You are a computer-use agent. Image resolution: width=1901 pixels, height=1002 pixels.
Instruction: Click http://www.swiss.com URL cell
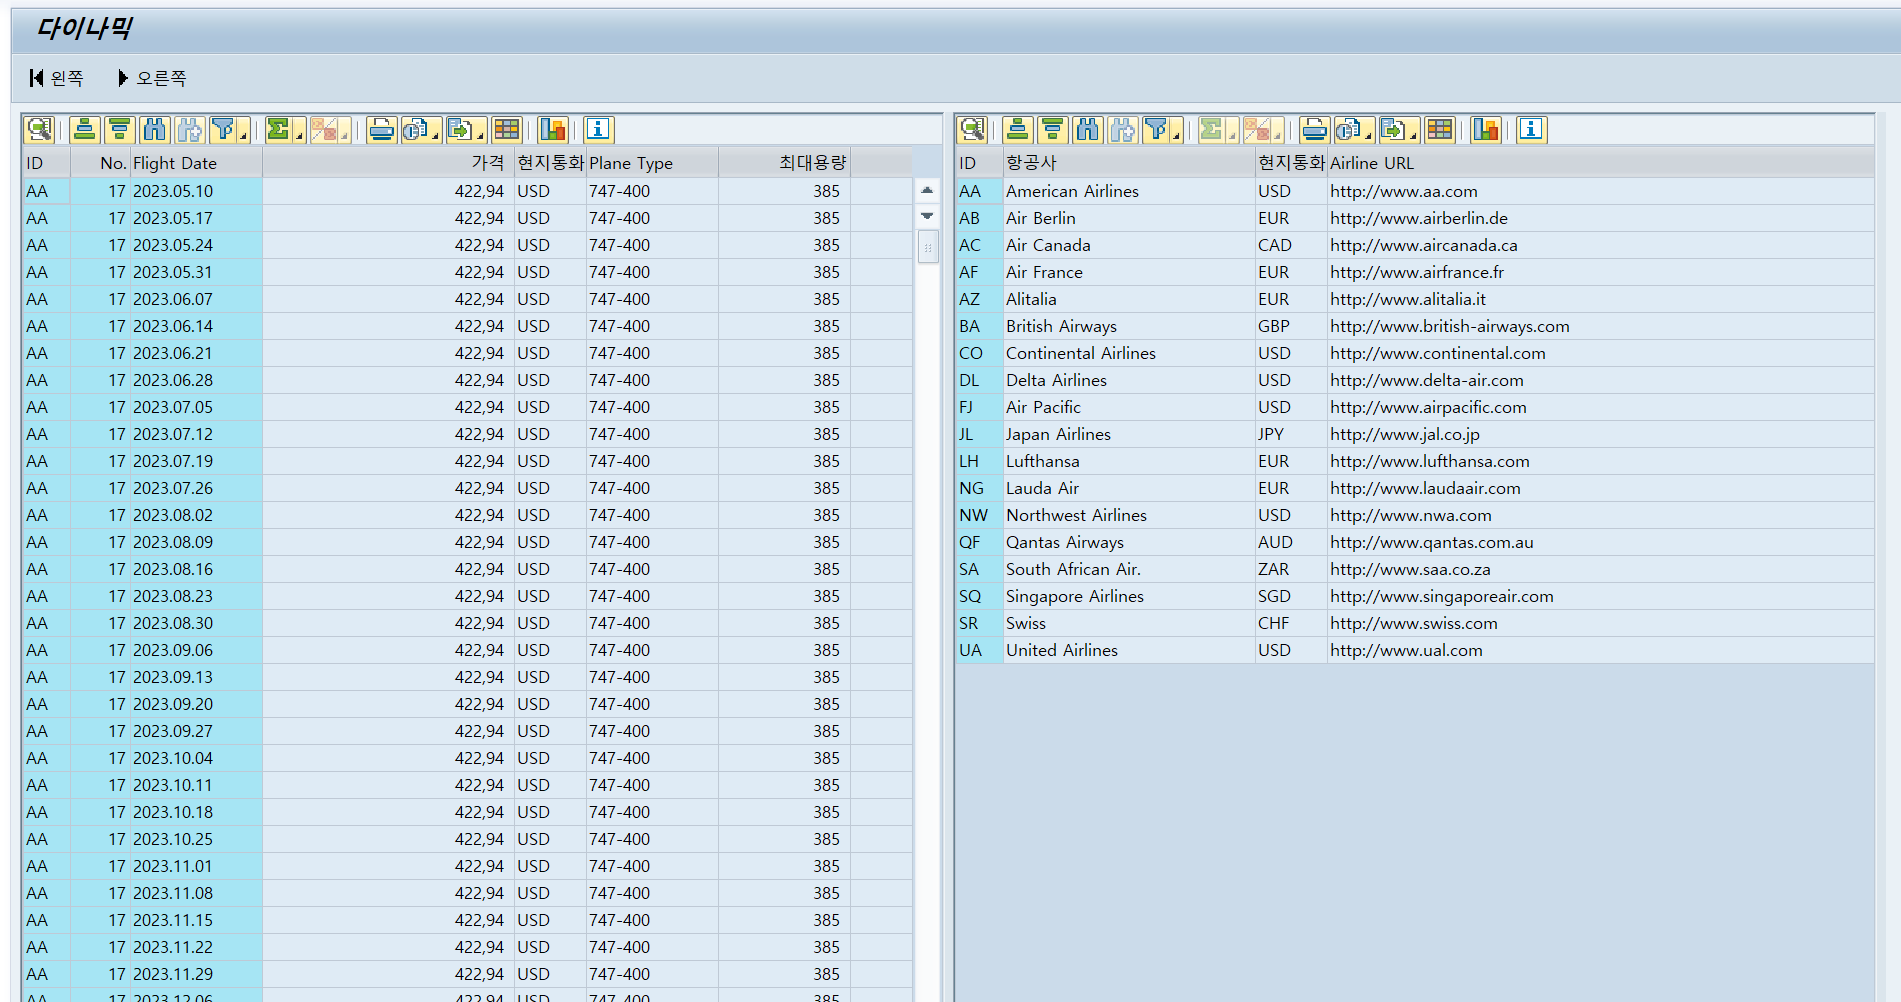coord(1600,623)
